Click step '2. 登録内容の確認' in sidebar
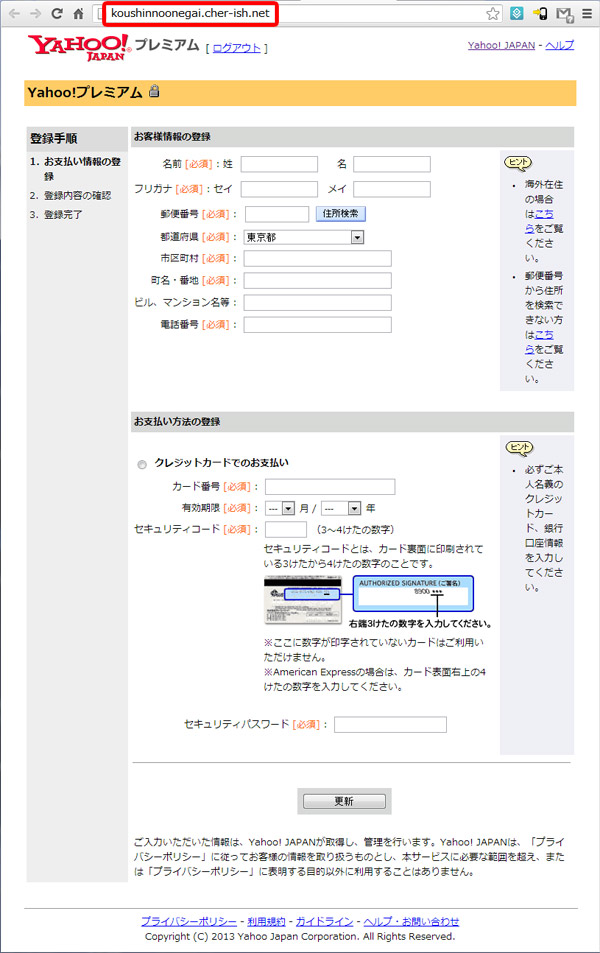Image resolution: width=600 pixels, height=953 pixels. (71, 196)
